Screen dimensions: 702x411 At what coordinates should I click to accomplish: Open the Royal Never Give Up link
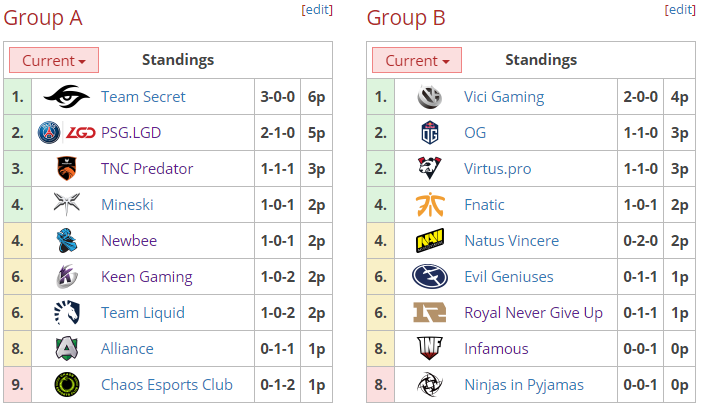533,313
